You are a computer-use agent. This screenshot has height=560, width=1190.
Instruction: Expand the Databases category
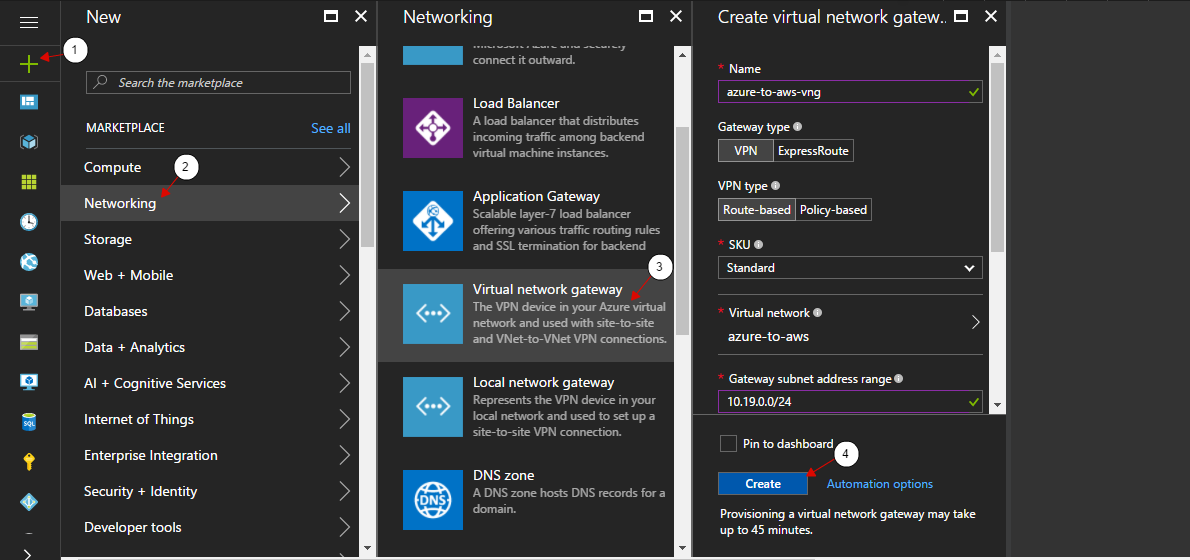209,311
